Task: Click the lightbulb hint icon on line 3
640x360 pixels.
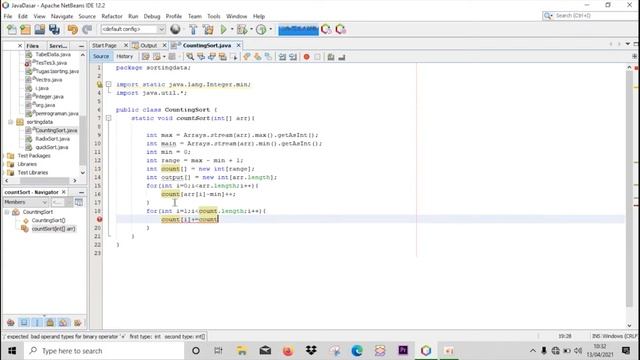Action: click(x=99, y=84)
